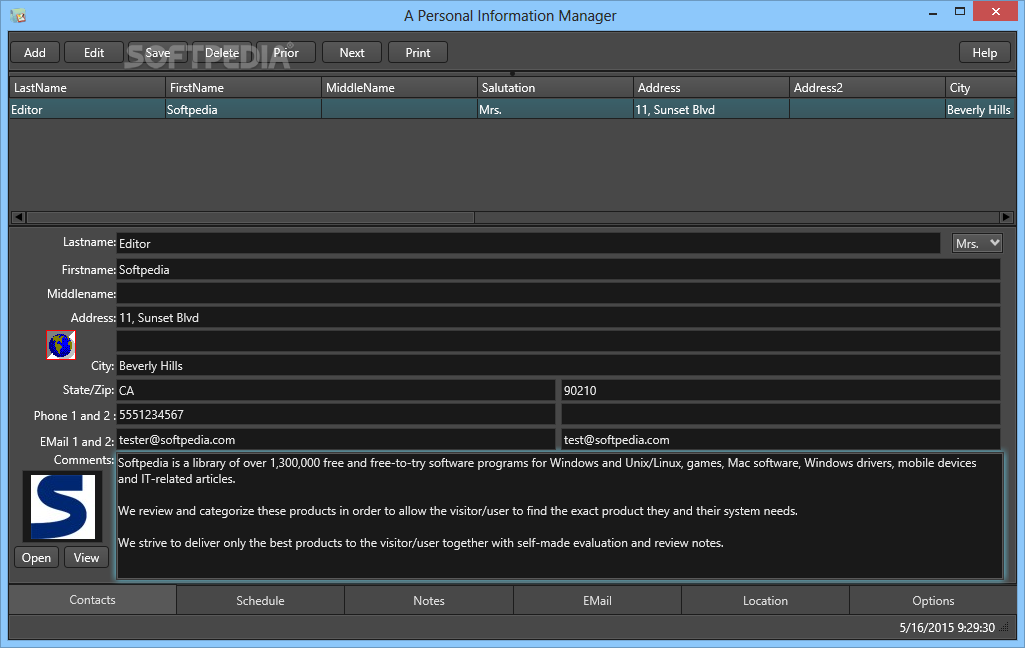Minimize the Personal Information Manager window
This screenshot has width=1025, height=648.
[x=933, y=12]
